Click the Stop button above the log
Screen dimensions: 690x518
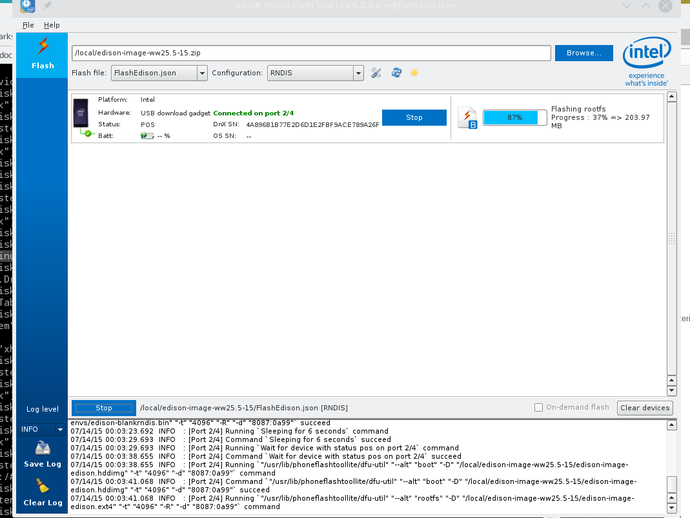pos(104,408)
